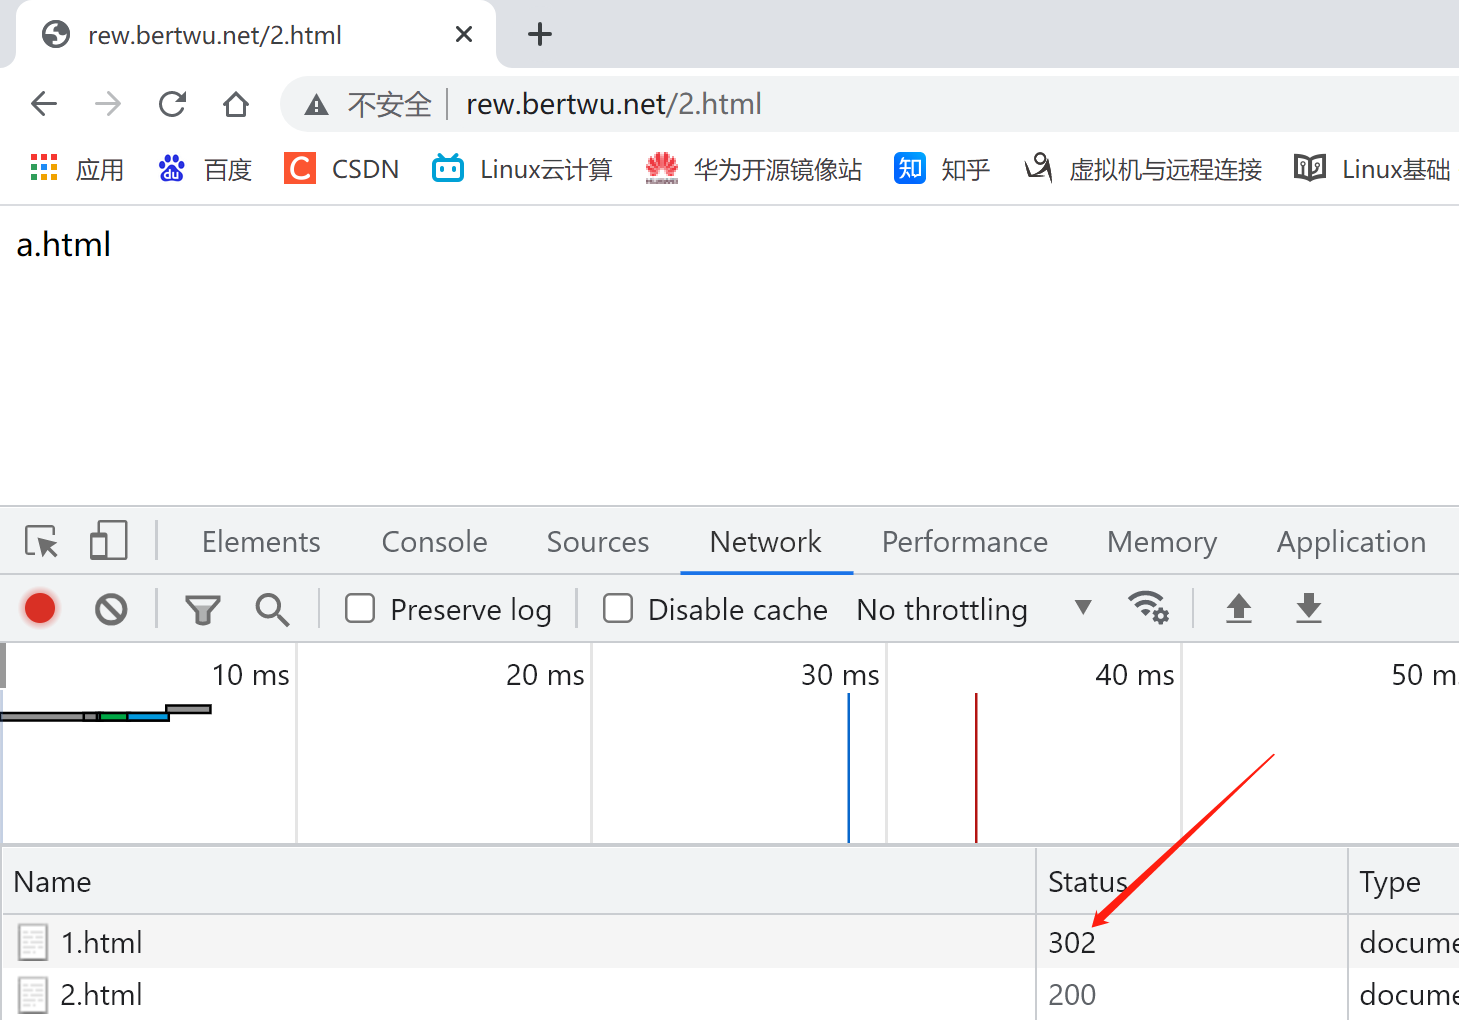The height and width of the screenshot is (1020, 1459).
Task: Open the 知乎 bookmark
Action: coord(942,169)
